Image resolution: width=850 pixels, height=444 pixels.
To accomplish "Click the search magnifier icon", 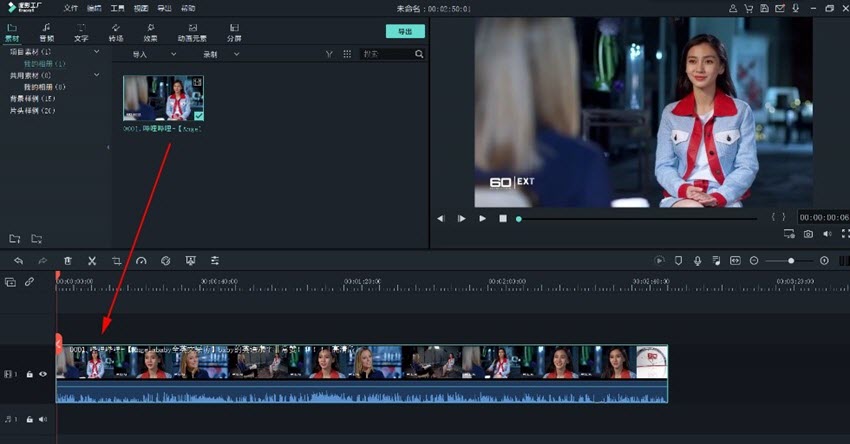I will 419,54.
